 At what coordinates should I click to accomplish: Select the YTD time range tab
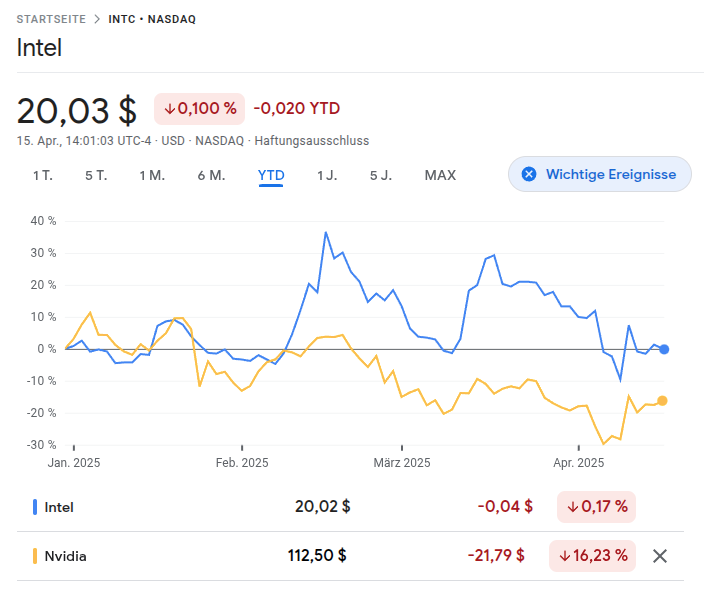(271, 175)
